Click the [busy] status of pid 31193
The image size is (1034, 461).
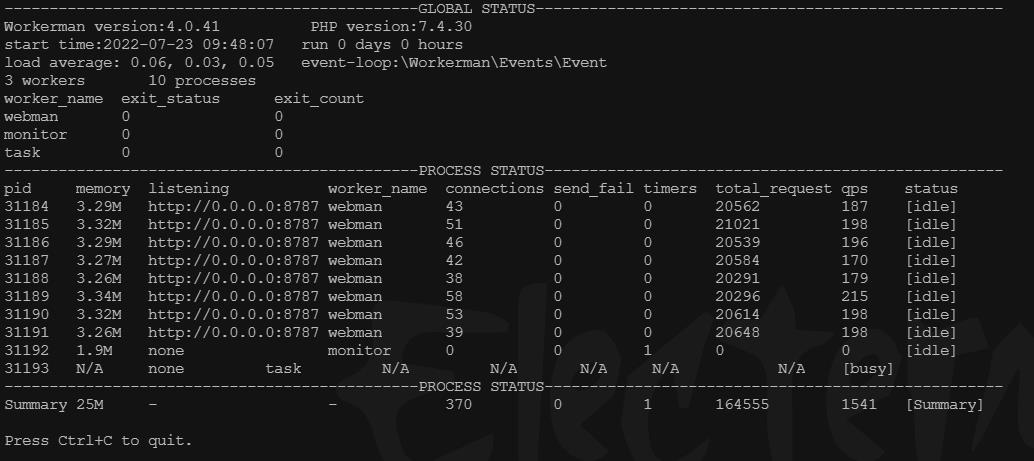(868, 369)
